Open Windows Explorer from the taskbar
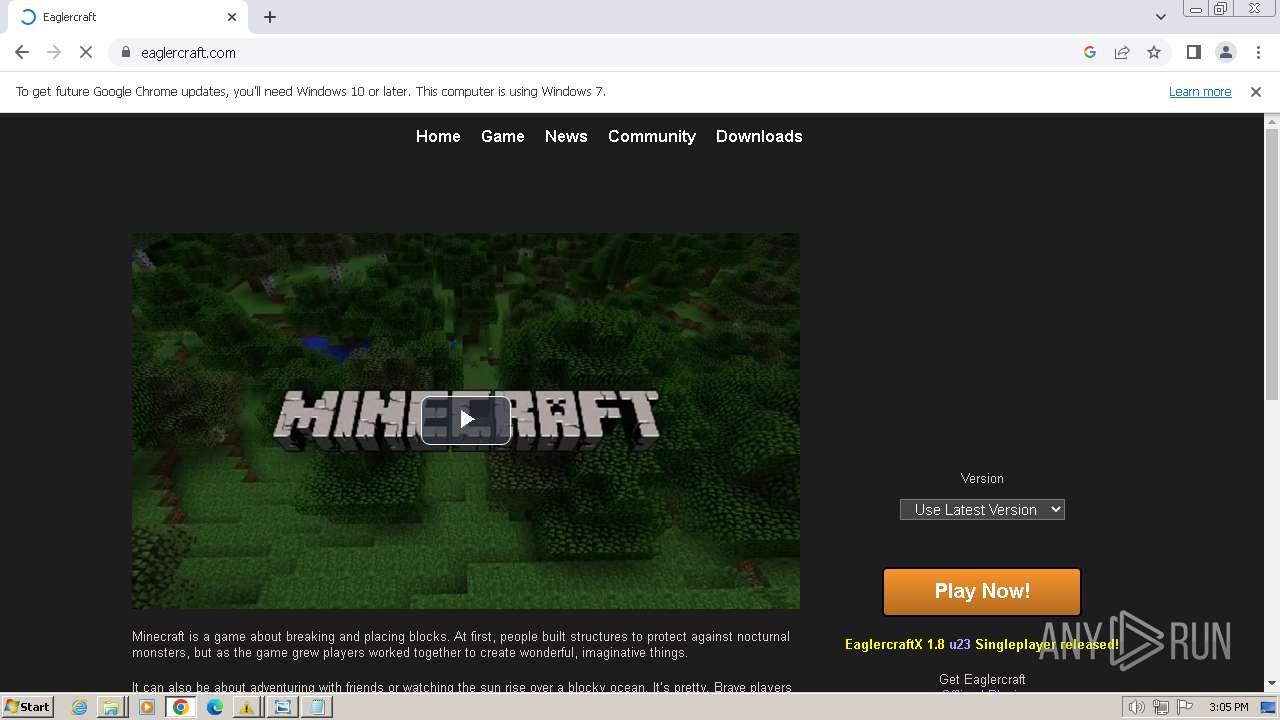This screenshot has width=1280, height=720. pyautogui.click(x=112, y=707)
